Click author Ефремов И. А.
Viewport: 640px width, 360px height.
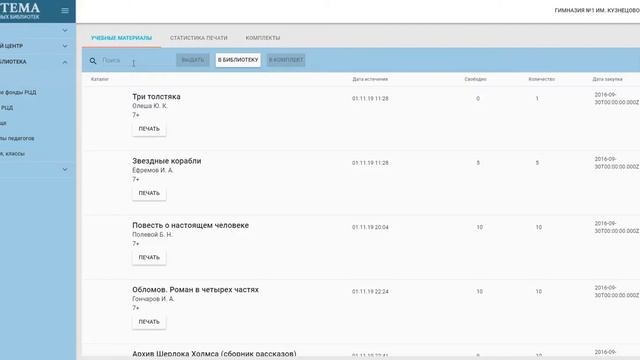tap(153, 170)
